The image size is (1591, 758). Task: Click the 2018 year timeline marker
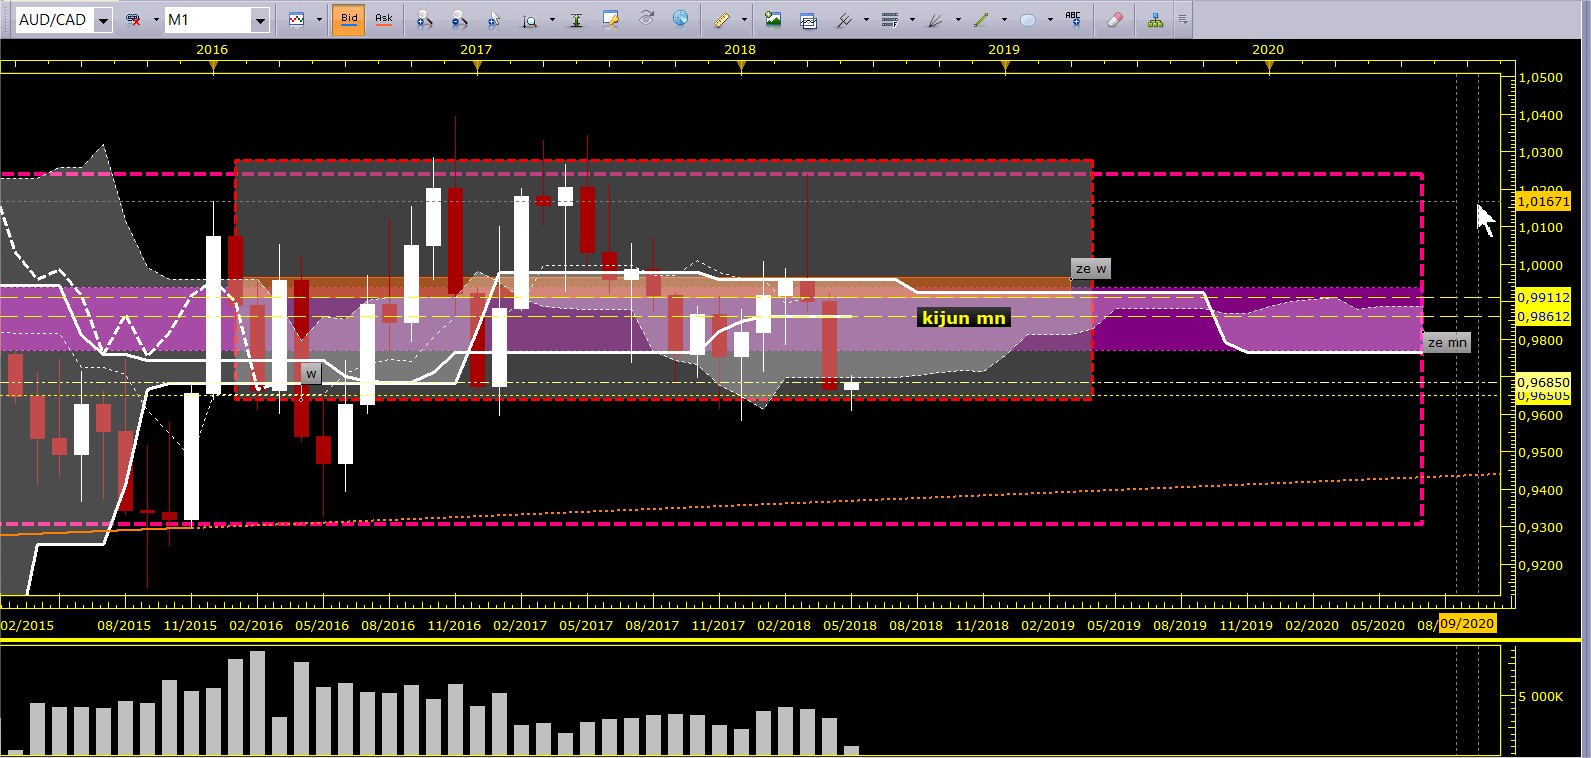(740, 49)
